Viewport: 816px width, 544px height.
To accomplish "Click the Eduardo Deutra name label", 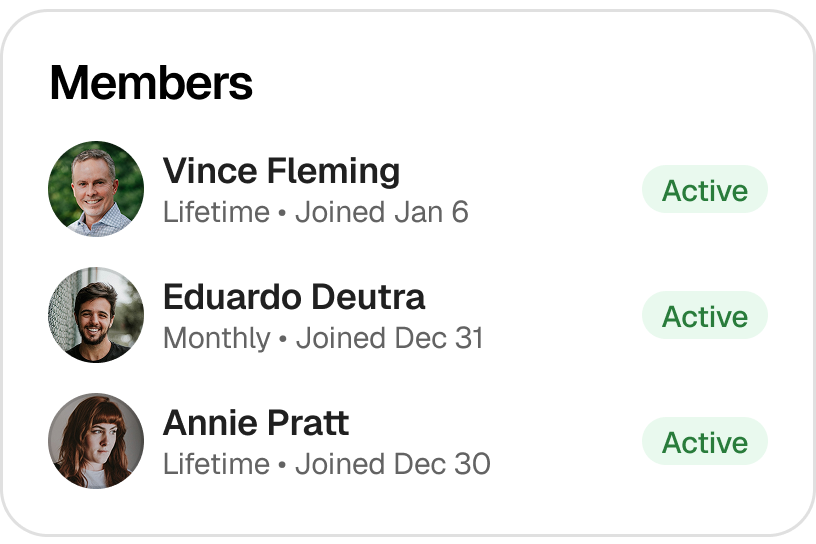I will point(293,297).
